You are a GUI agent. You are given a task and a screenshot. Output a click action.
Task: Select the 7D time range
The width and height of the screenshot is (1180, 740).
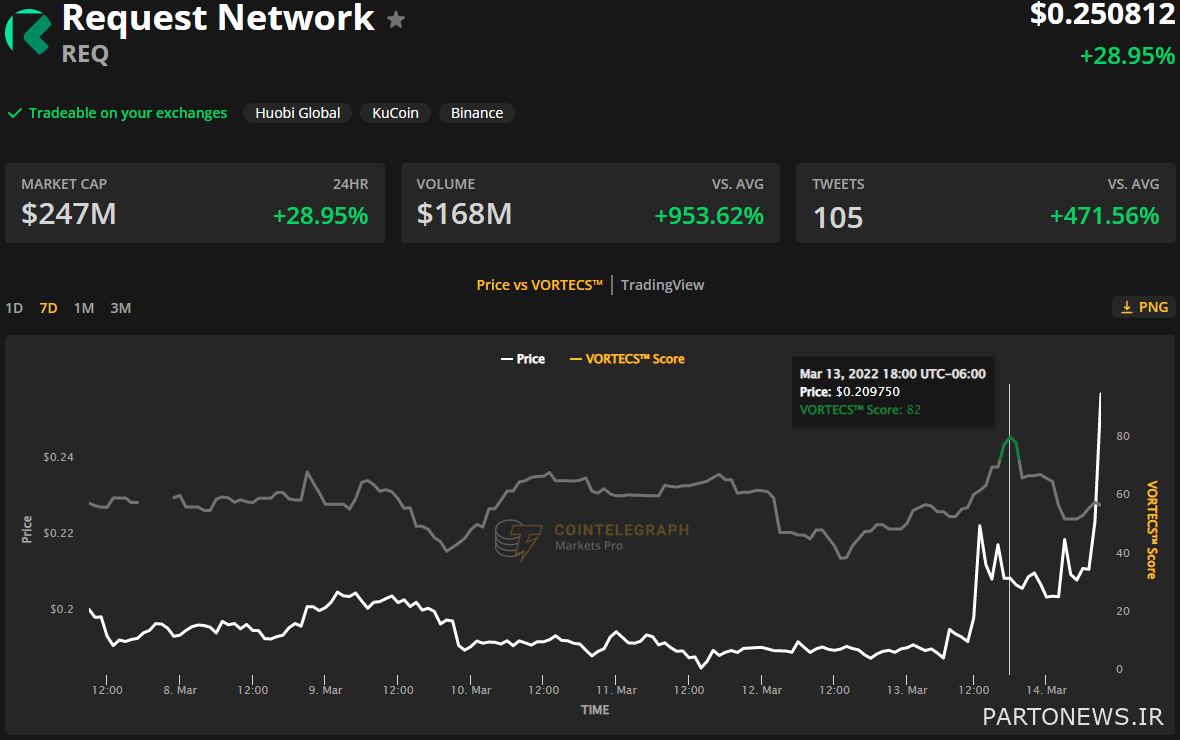[x=48, y=308]
